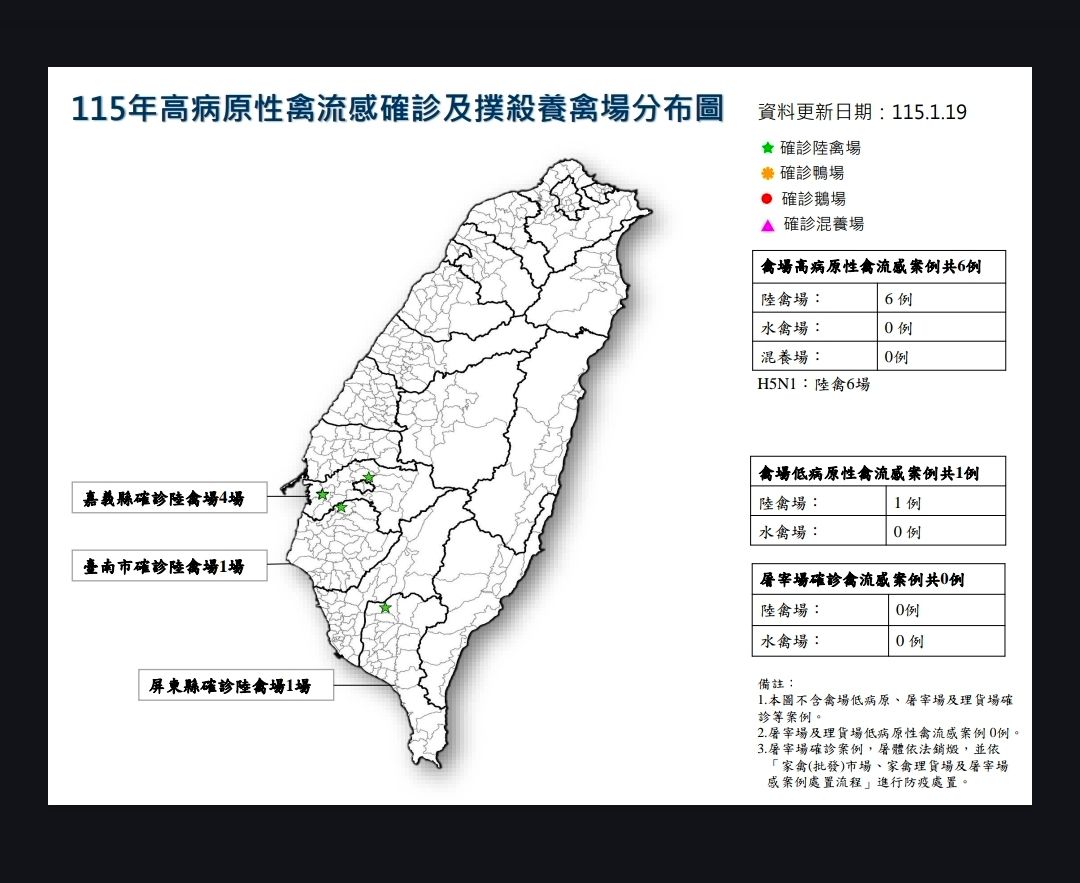Click the magenta triangle legend icon for 確診混養場
Image resolution: width=1080 pixels, height=883 pixels.
point(767,225)
